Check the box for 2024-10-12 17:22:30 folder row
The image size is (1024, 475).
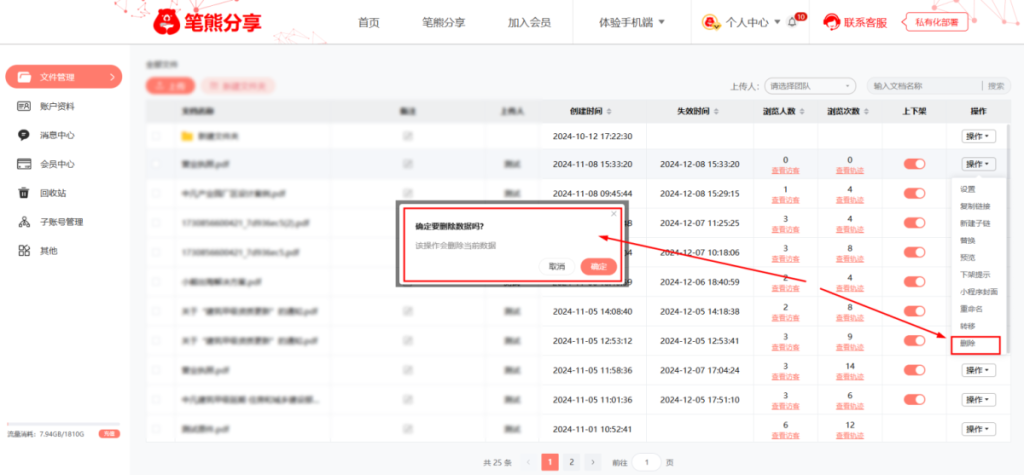pyautogui.click(x=155, y=136)
